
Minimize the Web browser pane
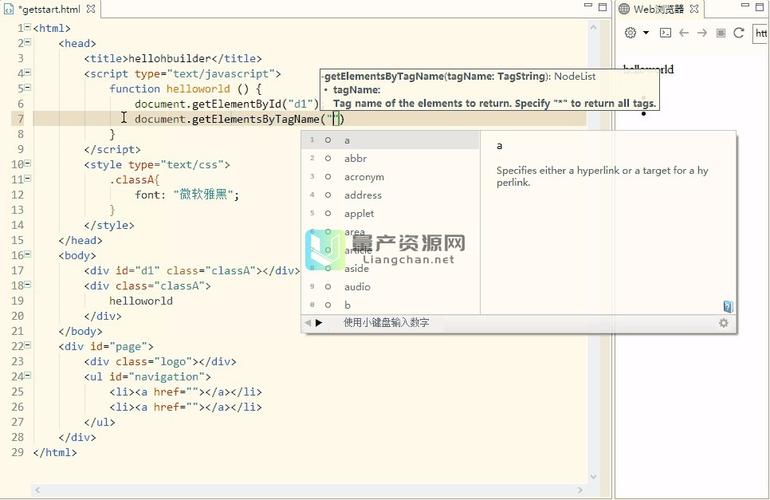tap(745, 5)
